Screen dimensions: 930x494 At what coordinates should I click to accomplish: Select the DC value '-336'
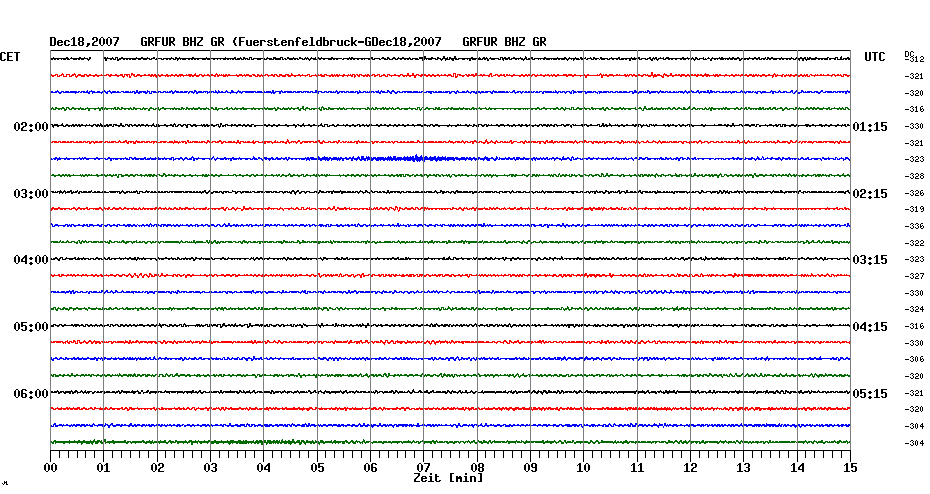[914, 227]
